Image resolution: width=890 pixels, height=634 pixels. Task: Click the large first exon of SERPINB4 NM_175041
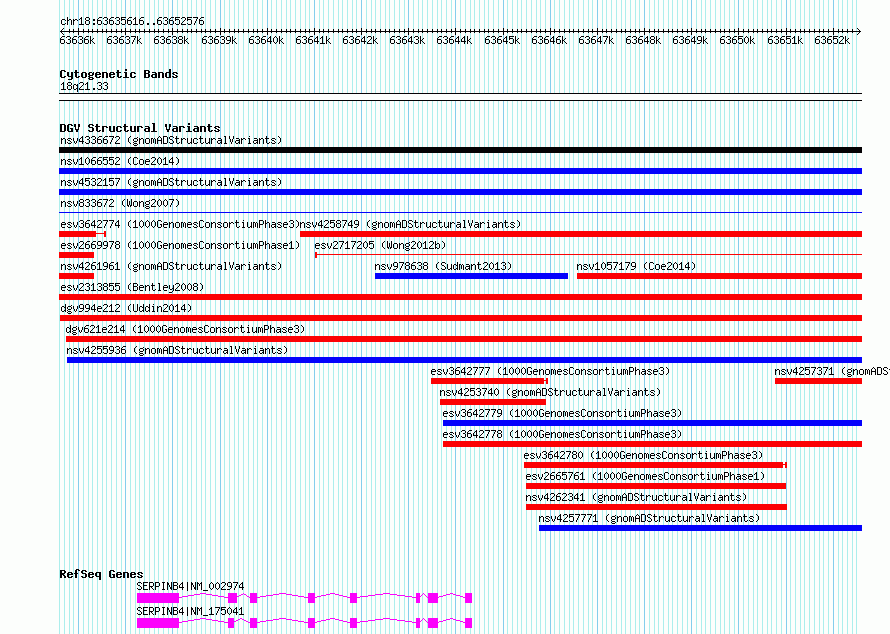click(x=158, y=623)
